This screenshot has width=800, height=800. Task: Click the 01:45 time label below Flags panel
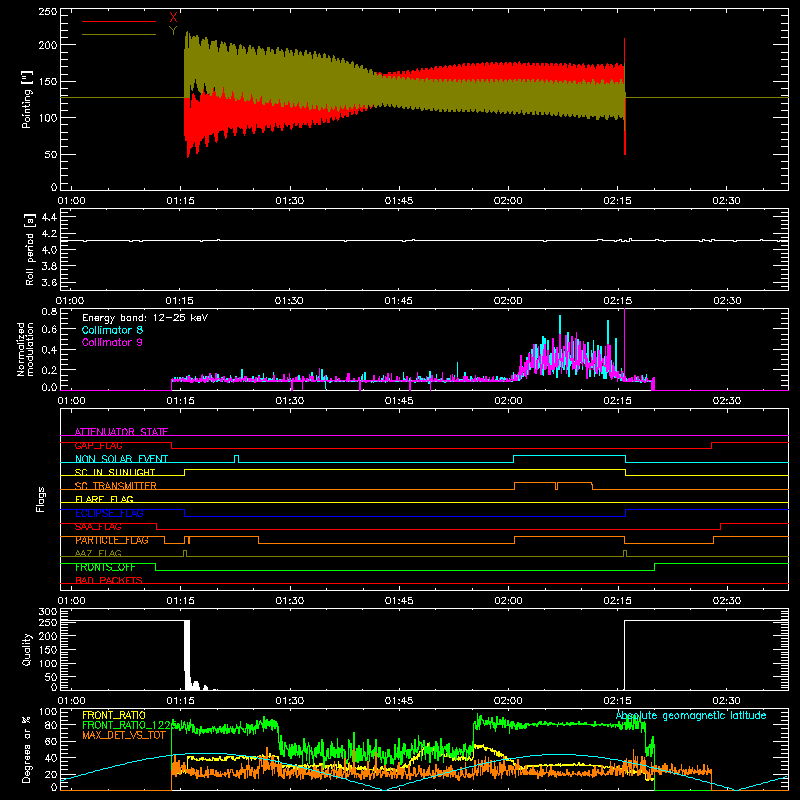[x=398, y=601]
